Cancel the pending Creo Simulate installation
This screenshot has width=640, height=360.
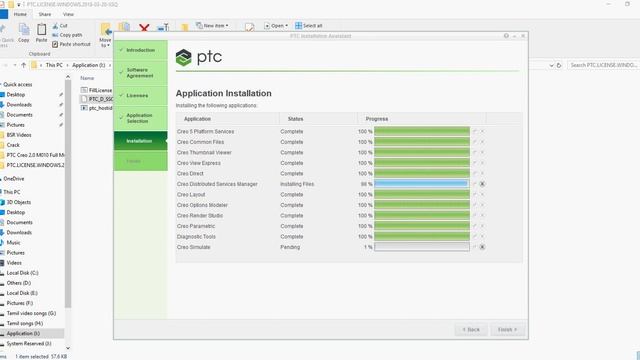[x=482, y=247]
